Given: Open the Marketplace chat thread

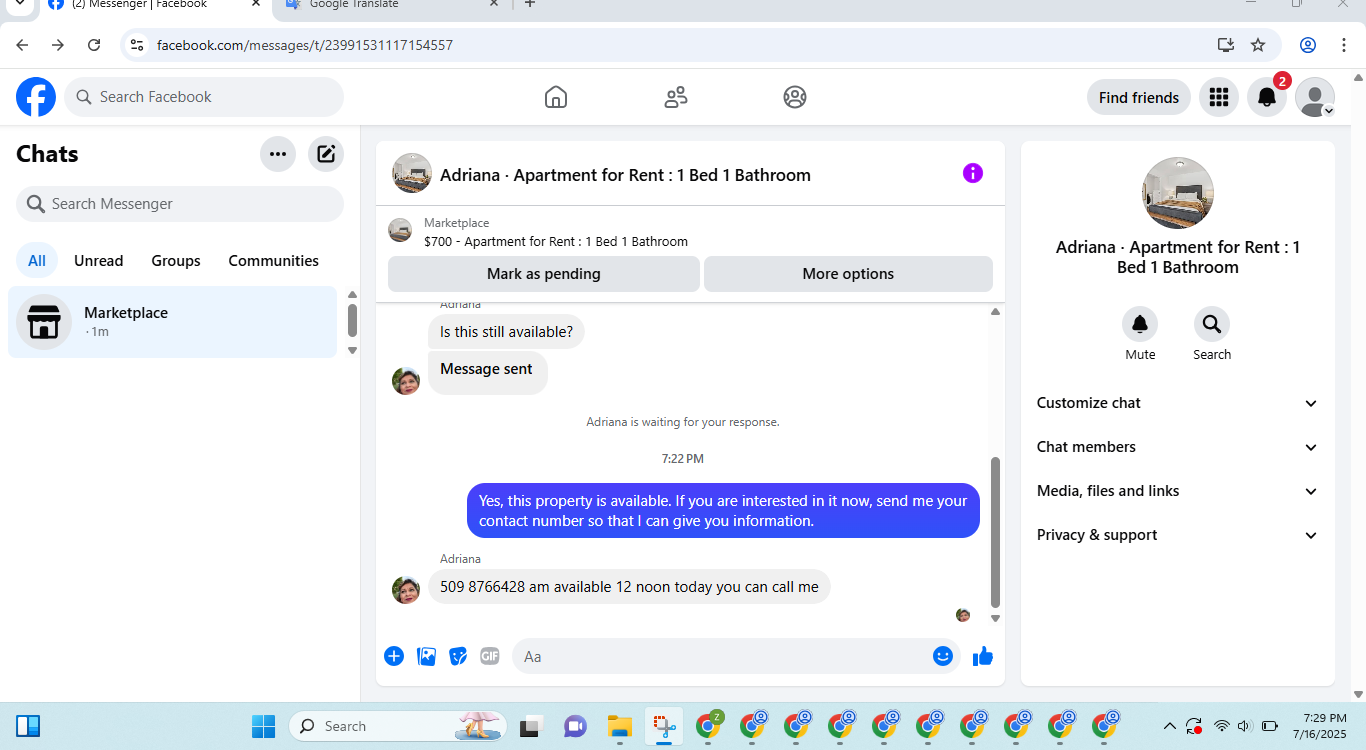Looking at the screenshot, I should click(173, 322).
